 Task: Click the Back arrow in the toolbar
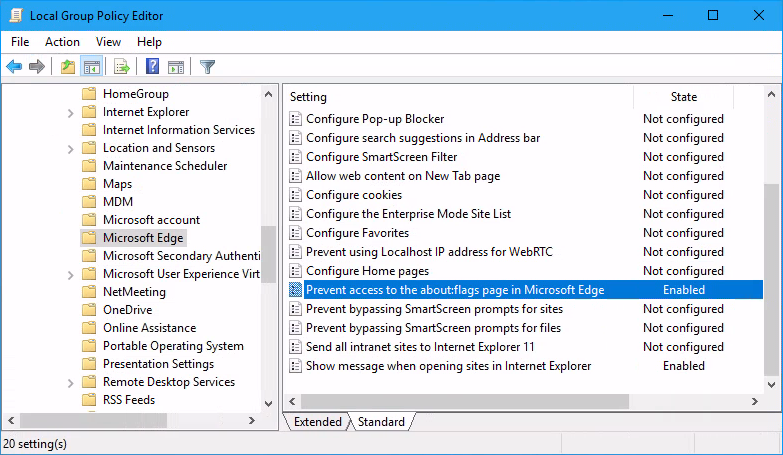click(14, 67)
